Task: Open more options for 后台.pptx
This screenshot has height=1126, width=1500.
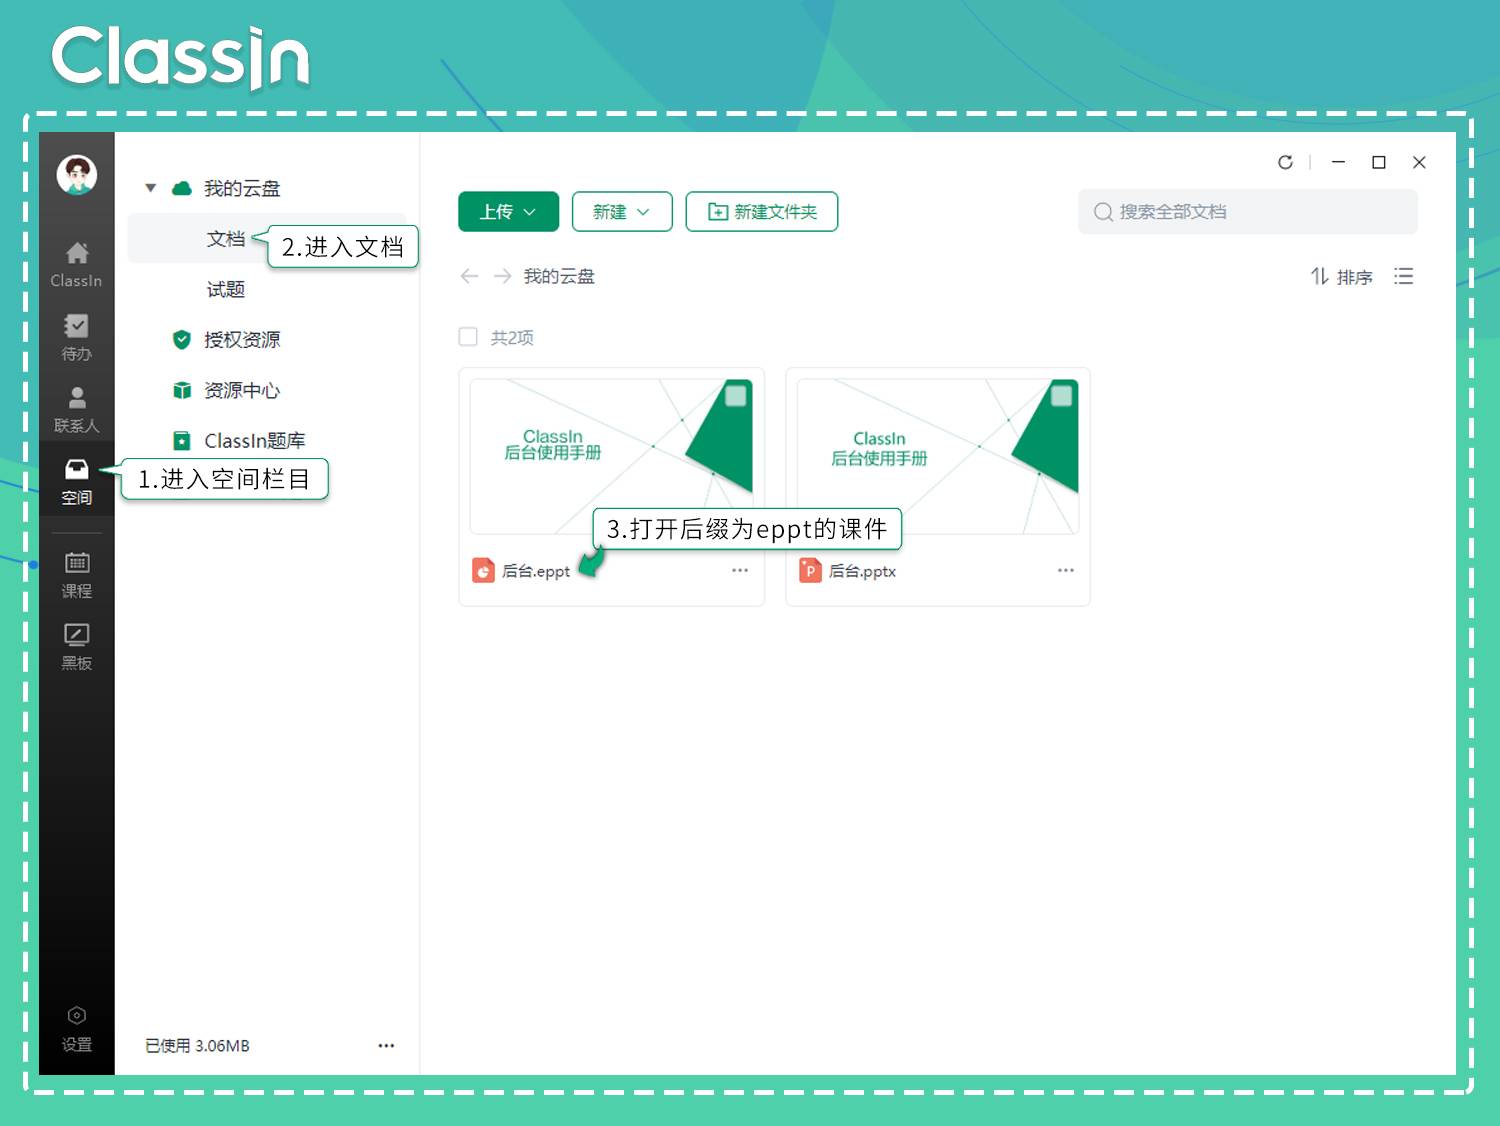Action: coord(1066,570)
